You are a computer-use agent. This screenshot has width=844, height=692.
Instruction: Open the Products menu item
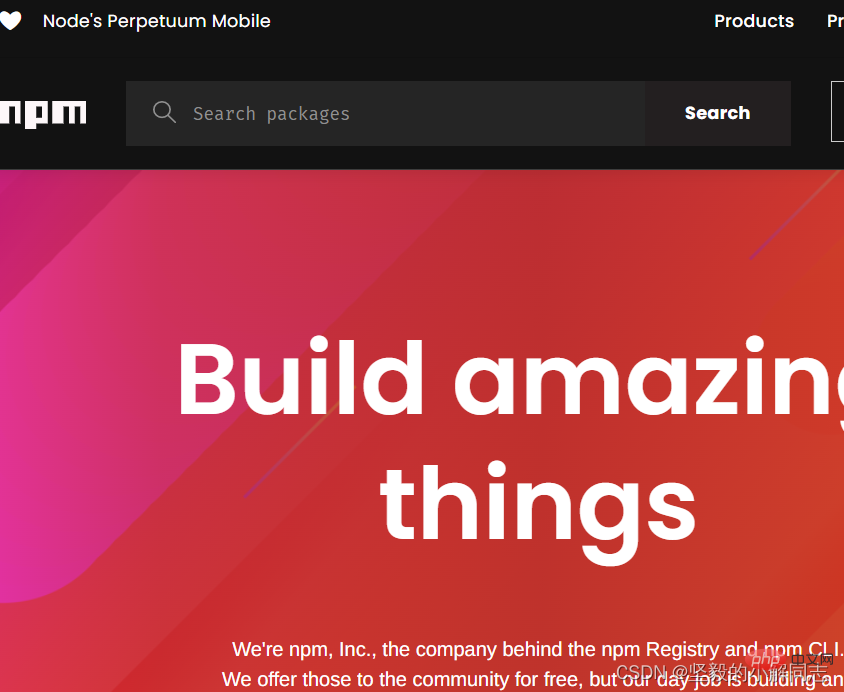[753, 21]
